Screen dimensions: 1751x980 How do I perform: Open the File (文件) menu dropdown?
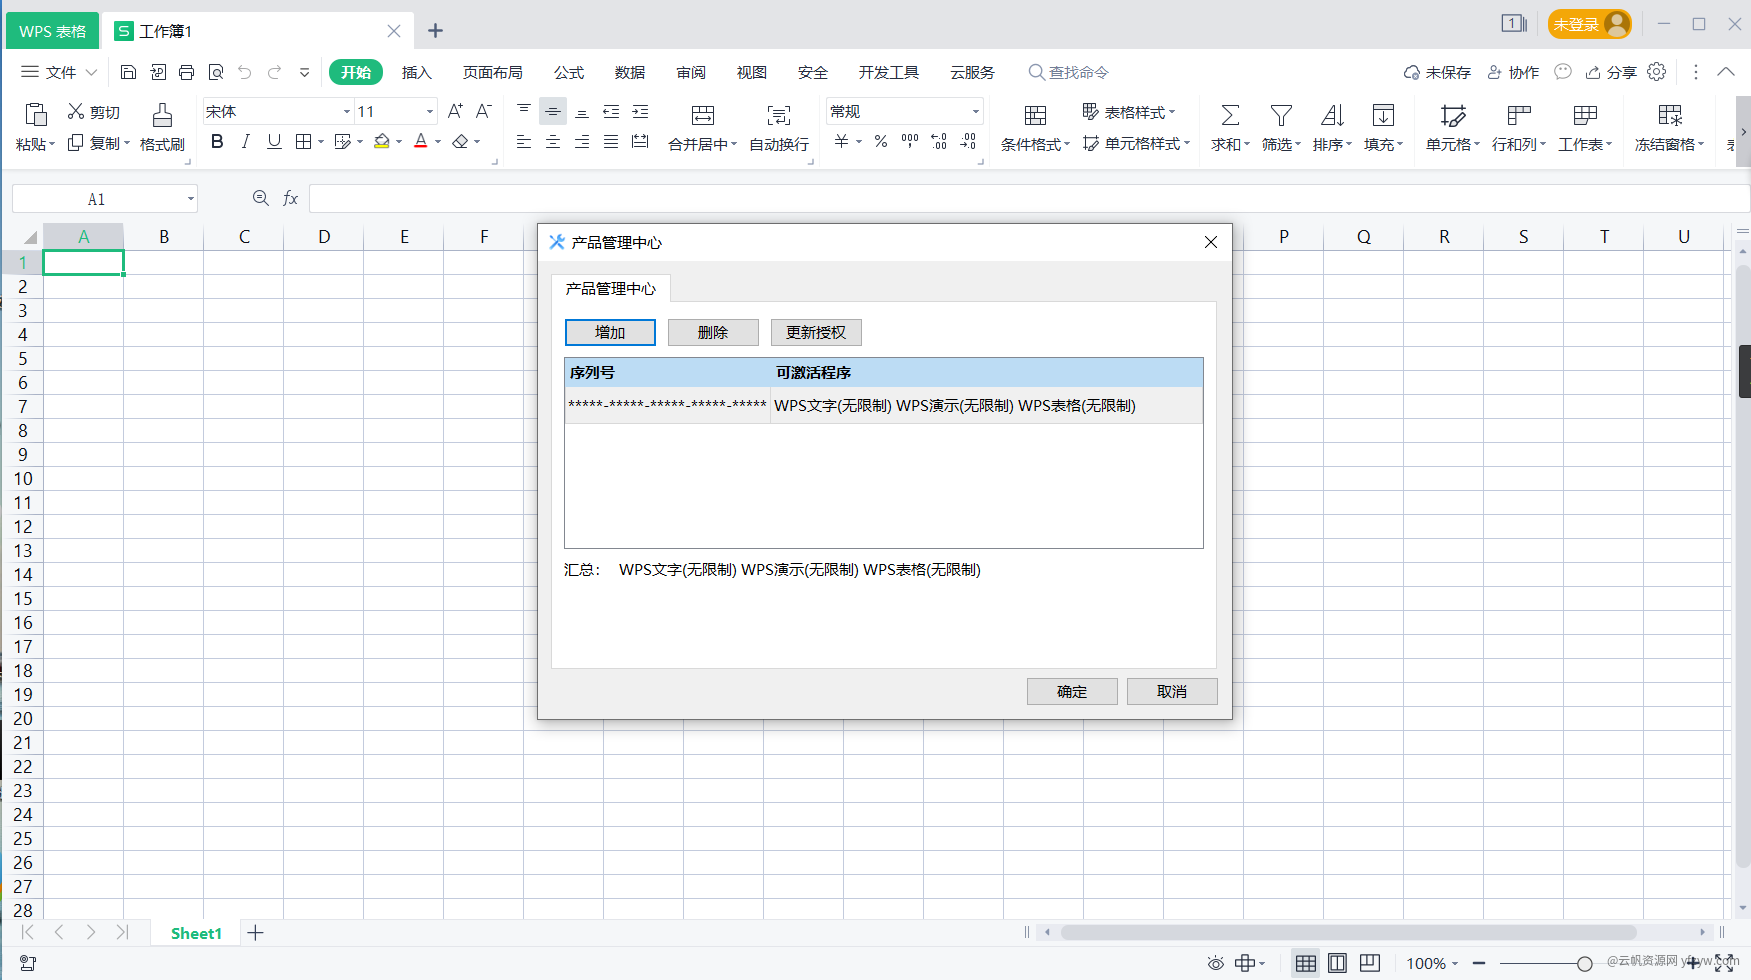(x=59, y=72)
